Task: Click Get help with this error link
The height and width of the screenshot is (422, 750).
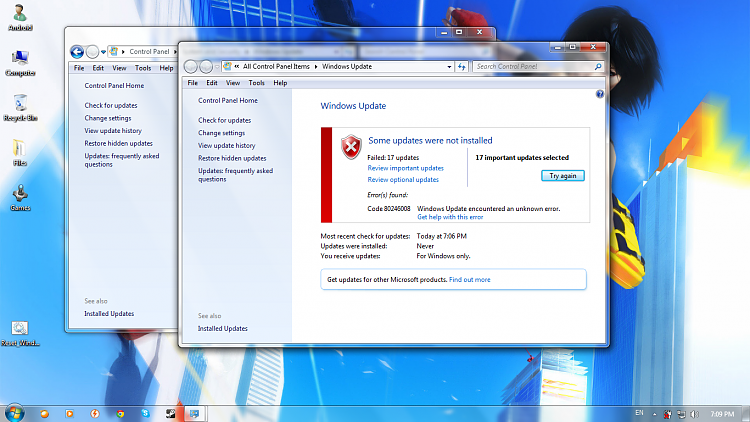Action: coord(450,217)
